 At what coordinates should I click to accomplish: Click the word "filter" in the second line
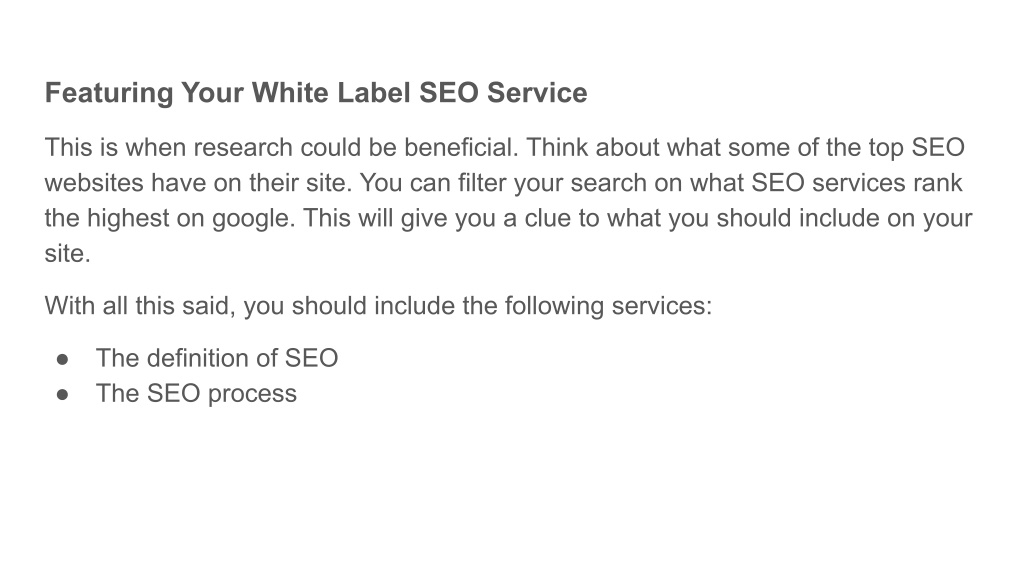pyautogui.click(x=481, y=183)
